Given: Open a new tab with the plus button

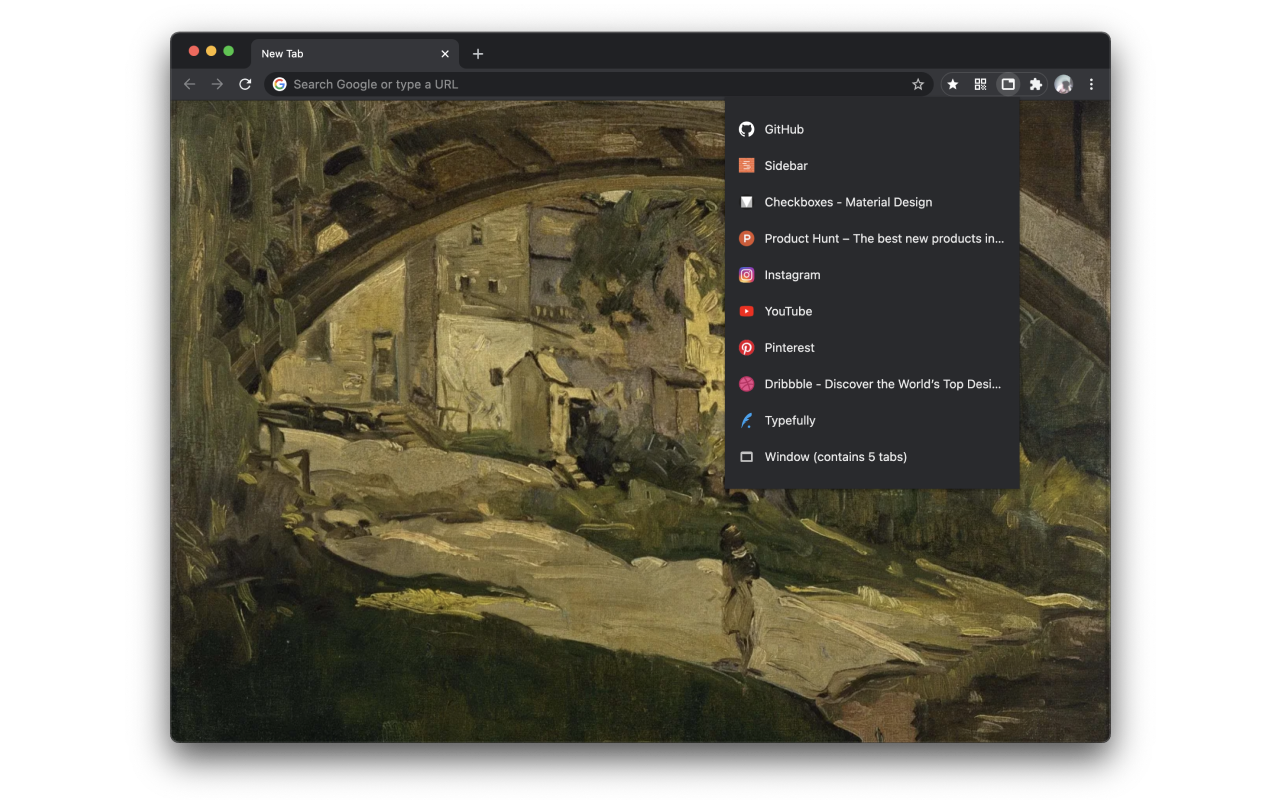Looking at the screenshot, I should click(478, 54).
